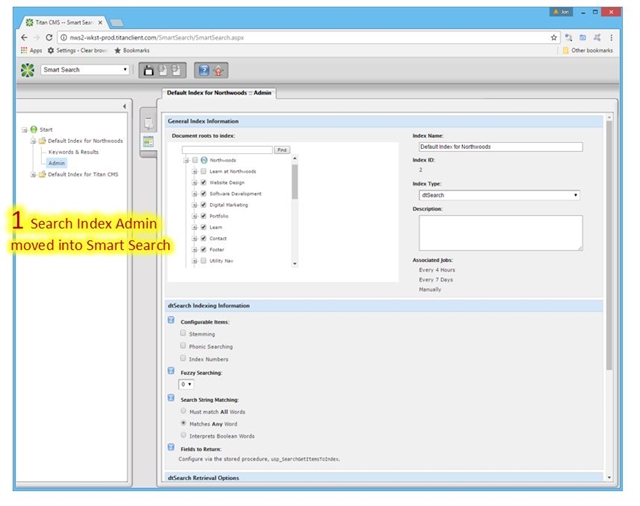This screenshot has width=640, height=506.
Task: Select the Default Index for Northwoods Admin tab
Action: click(x=219, y=93)
